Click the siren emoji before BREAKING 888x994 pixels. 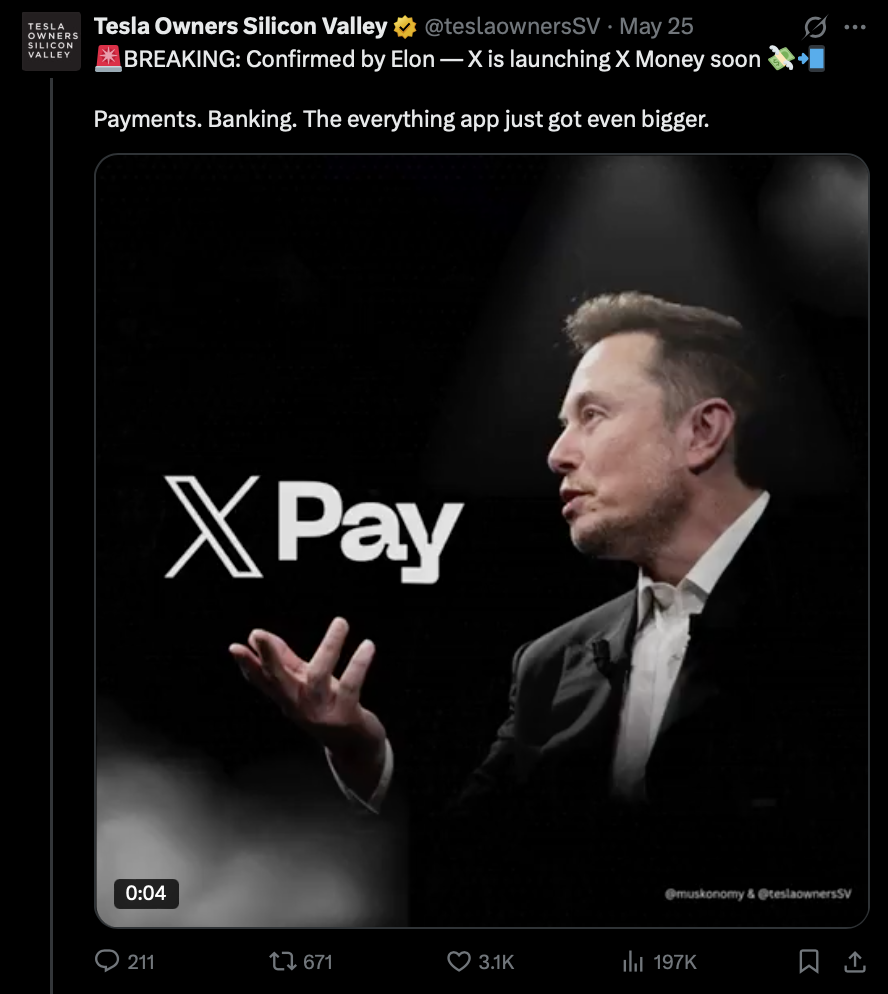(x=108, y=58)
